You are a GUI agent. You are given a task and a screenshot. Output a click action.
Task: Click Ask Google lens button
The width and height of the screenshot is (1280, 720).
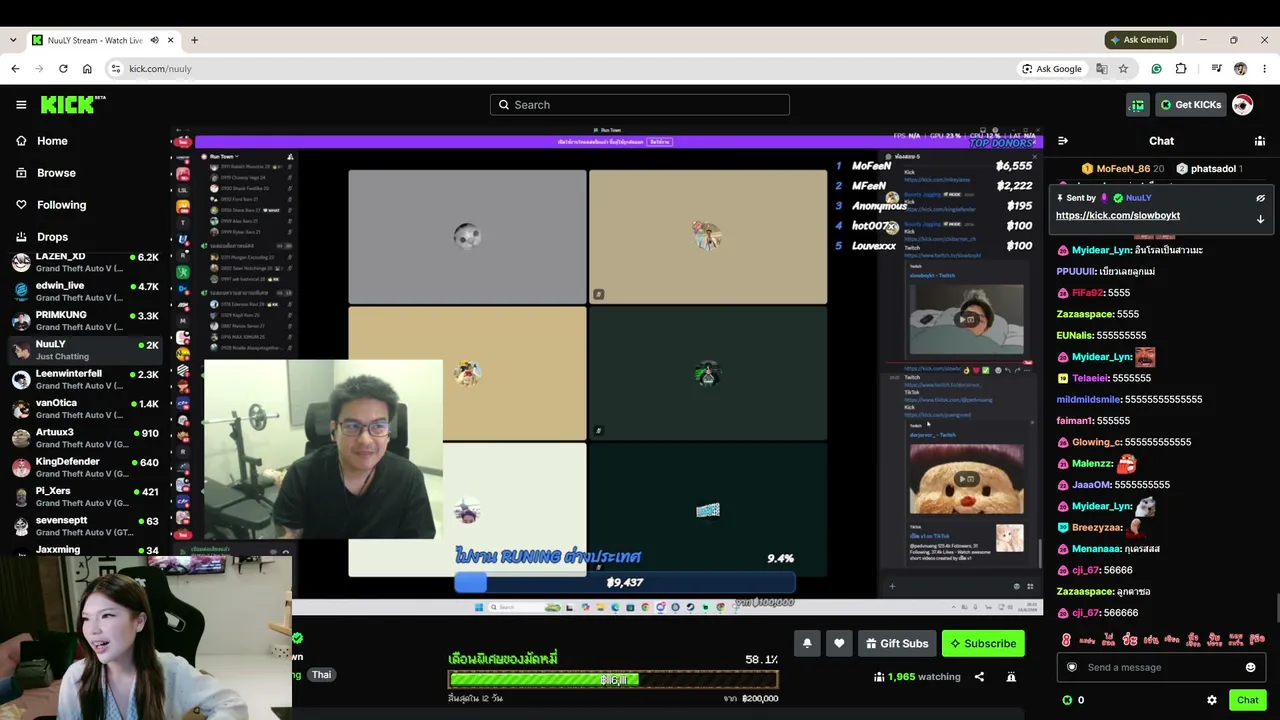click(x=1052, y=69)
